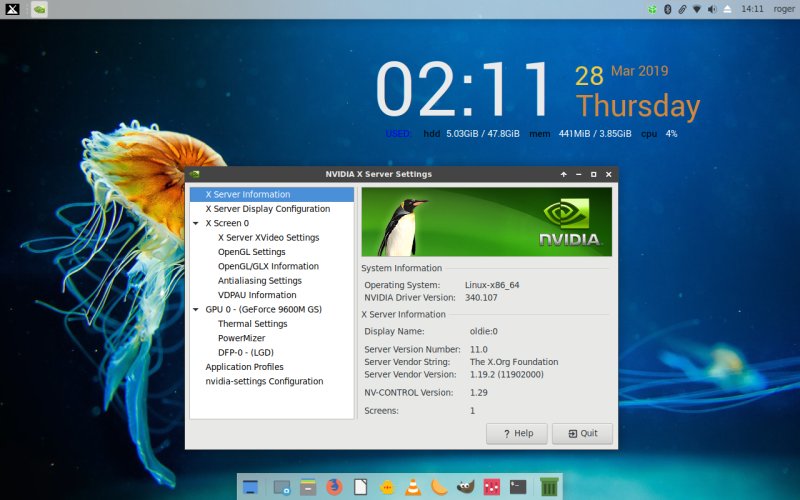
Task: Open the orange slice app in dock
Action: [x=439, y=487]
